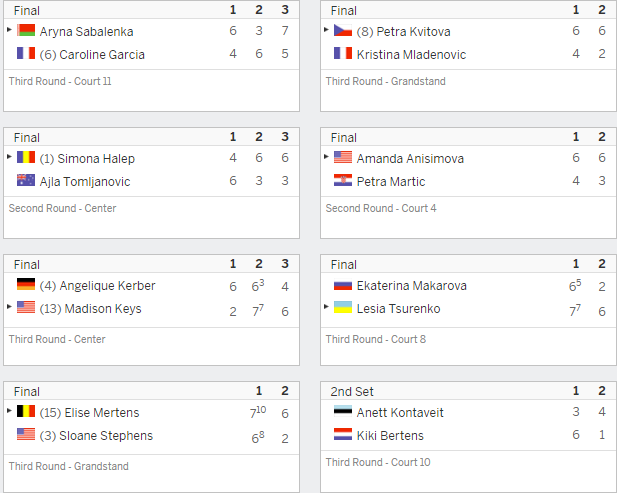This screenshot has height=493, width=617.
Task: Select the Kristina Mladenovic name link
Action: tap(411, 55)
